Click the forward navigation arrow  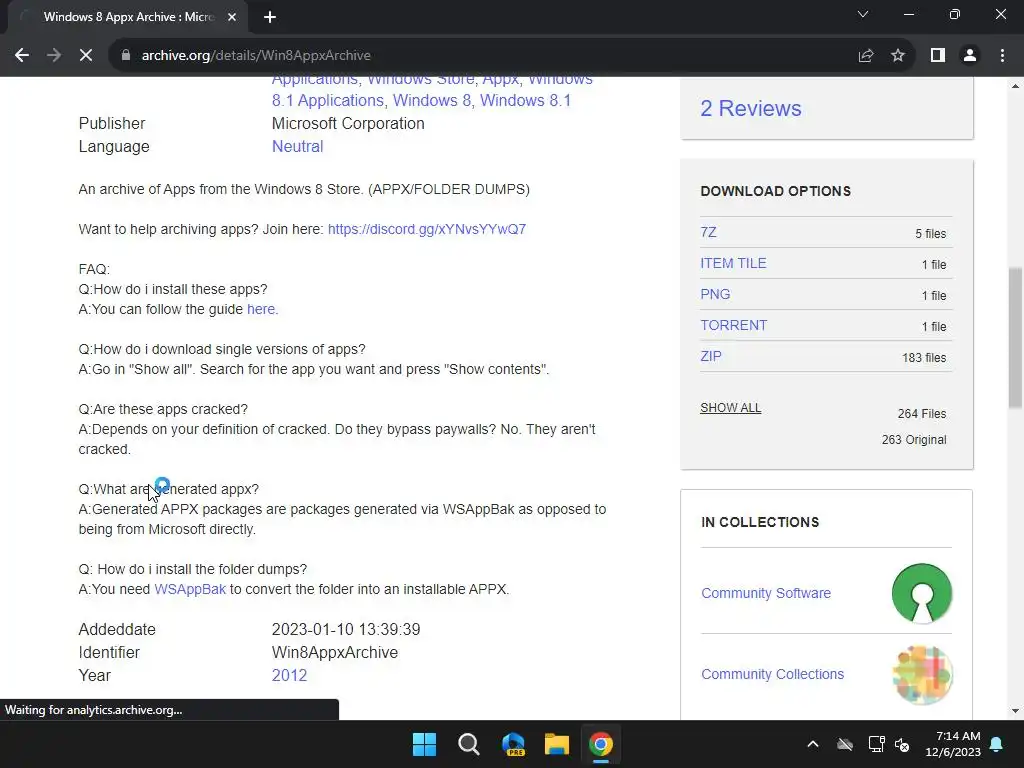tap(54, 56)
